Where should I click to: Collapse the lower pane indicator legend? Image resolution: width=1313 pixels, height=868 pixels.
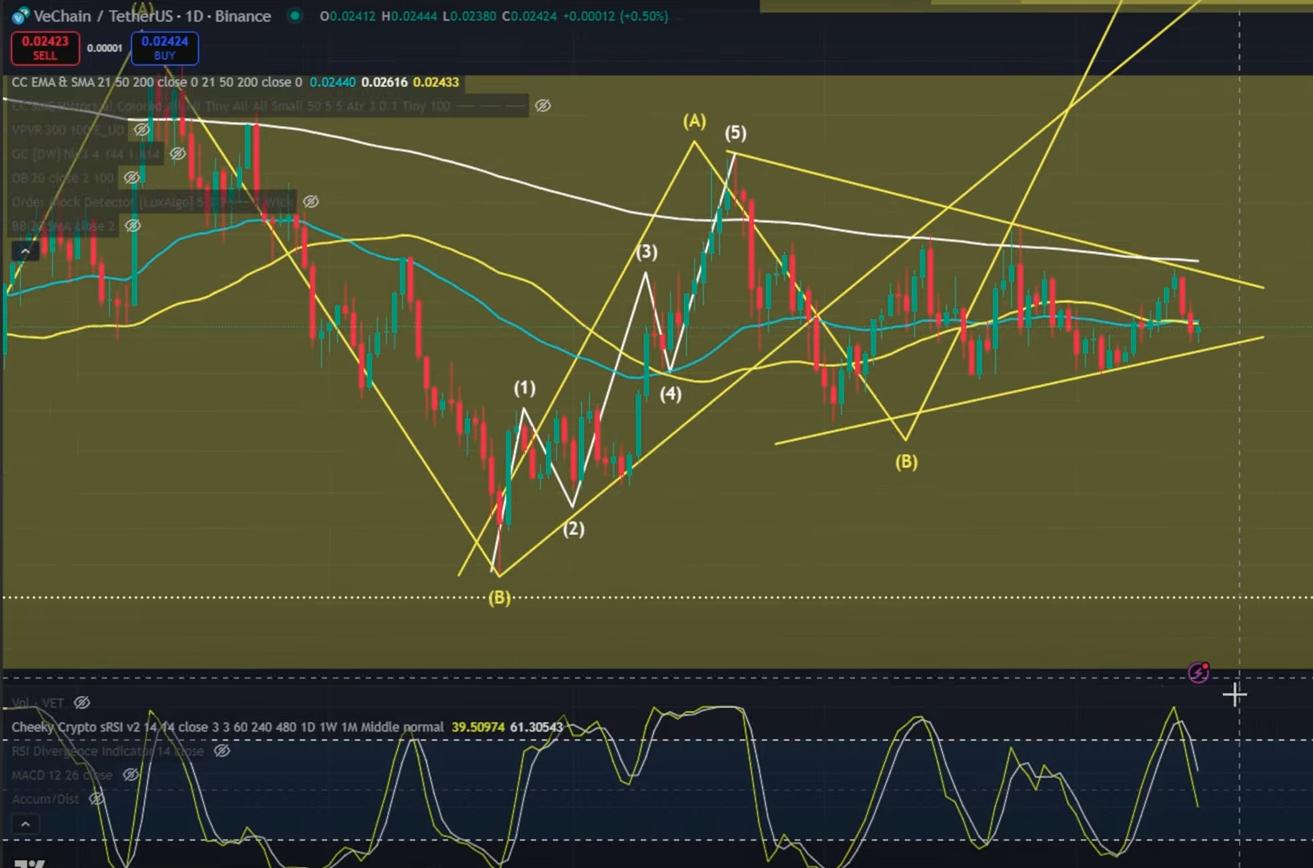[x=24, y=824]
